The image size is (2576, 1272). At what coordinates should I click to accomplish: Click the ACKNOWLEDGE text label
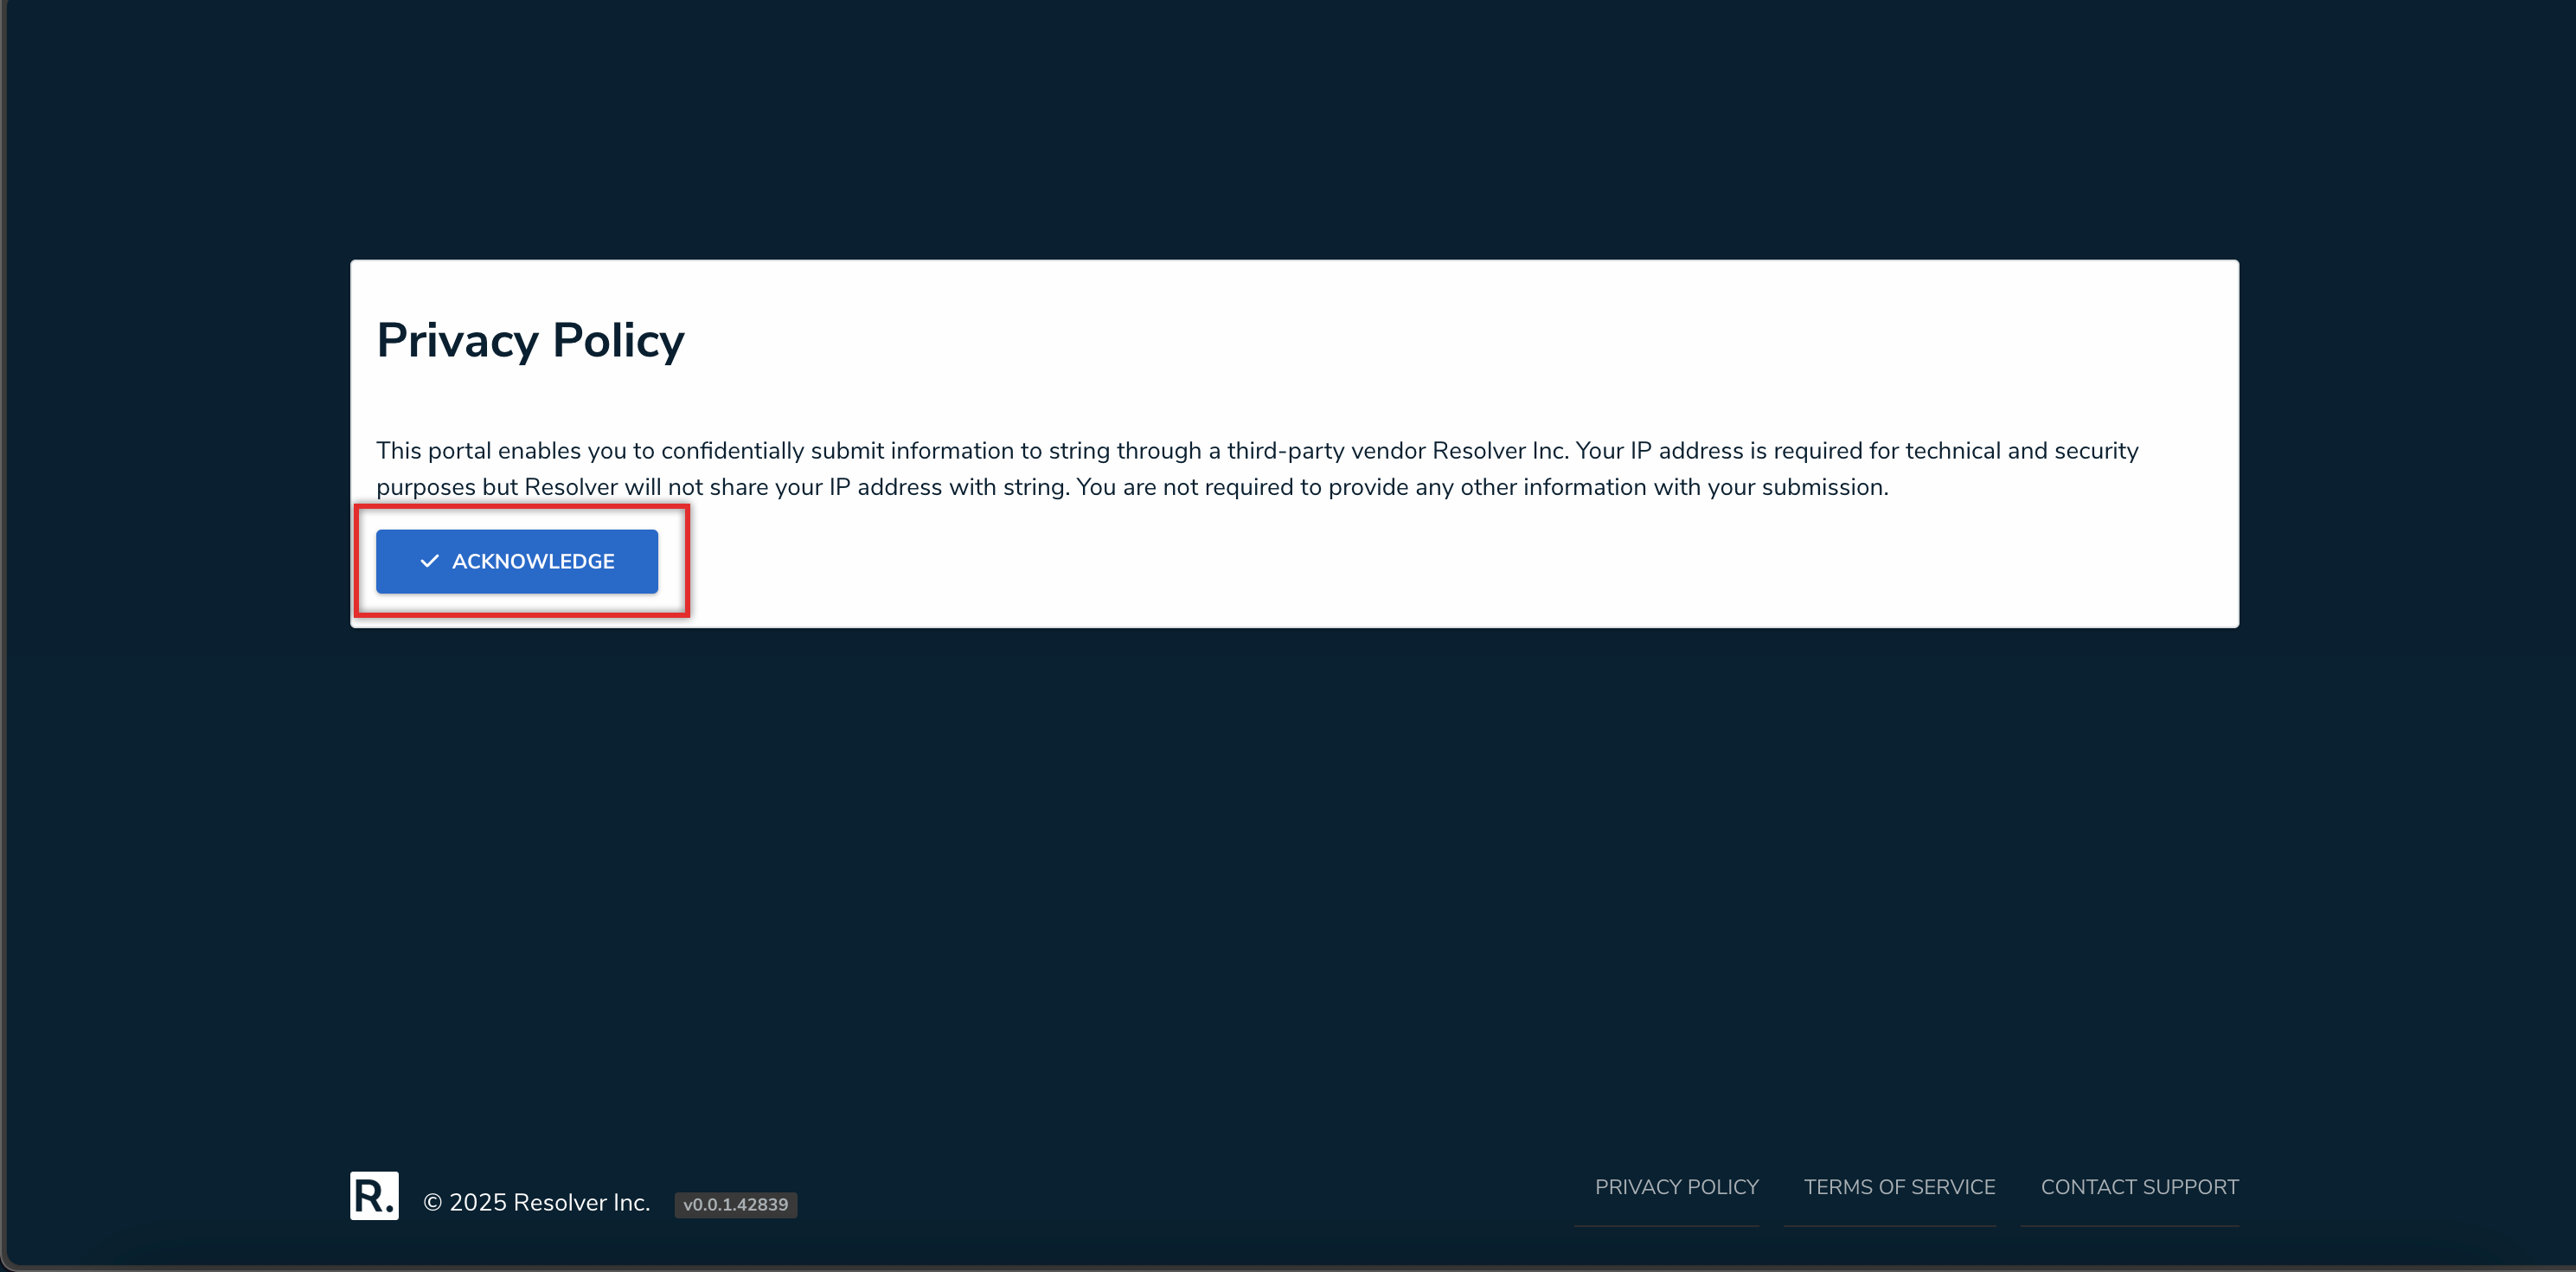(x=533, y=561)
